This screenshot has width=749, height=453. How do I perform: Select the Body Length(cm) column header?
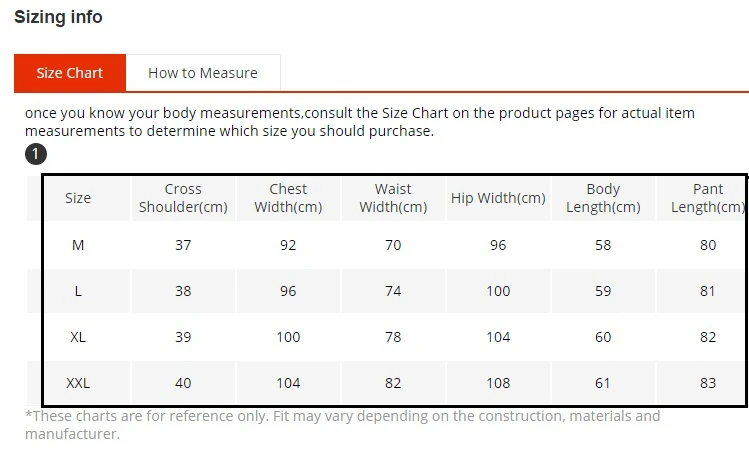click(603, 198)
